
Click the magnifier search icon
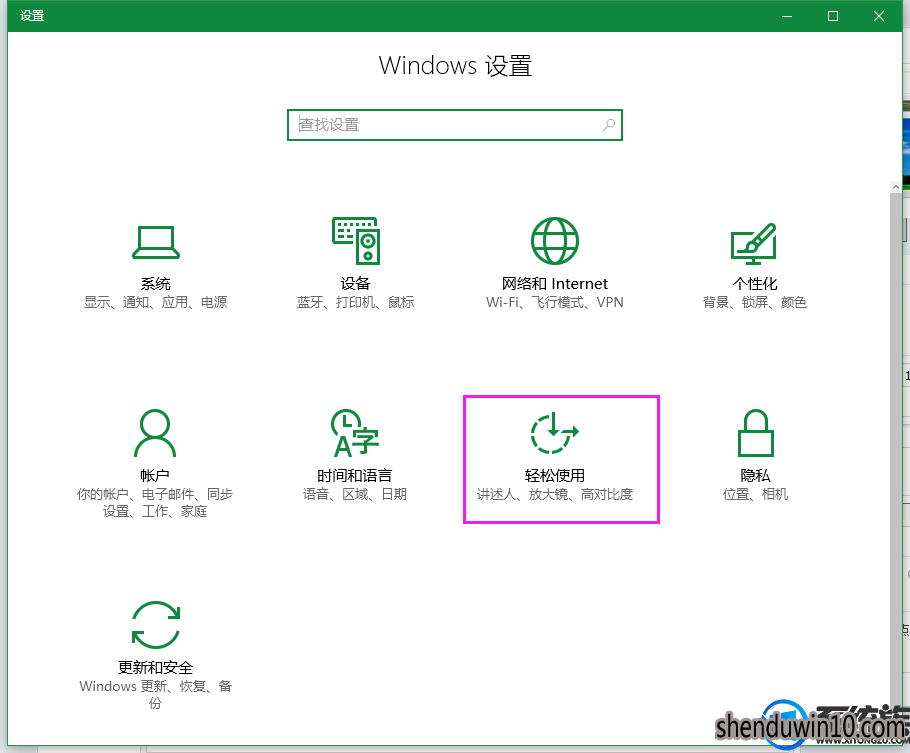click(609, 125)
